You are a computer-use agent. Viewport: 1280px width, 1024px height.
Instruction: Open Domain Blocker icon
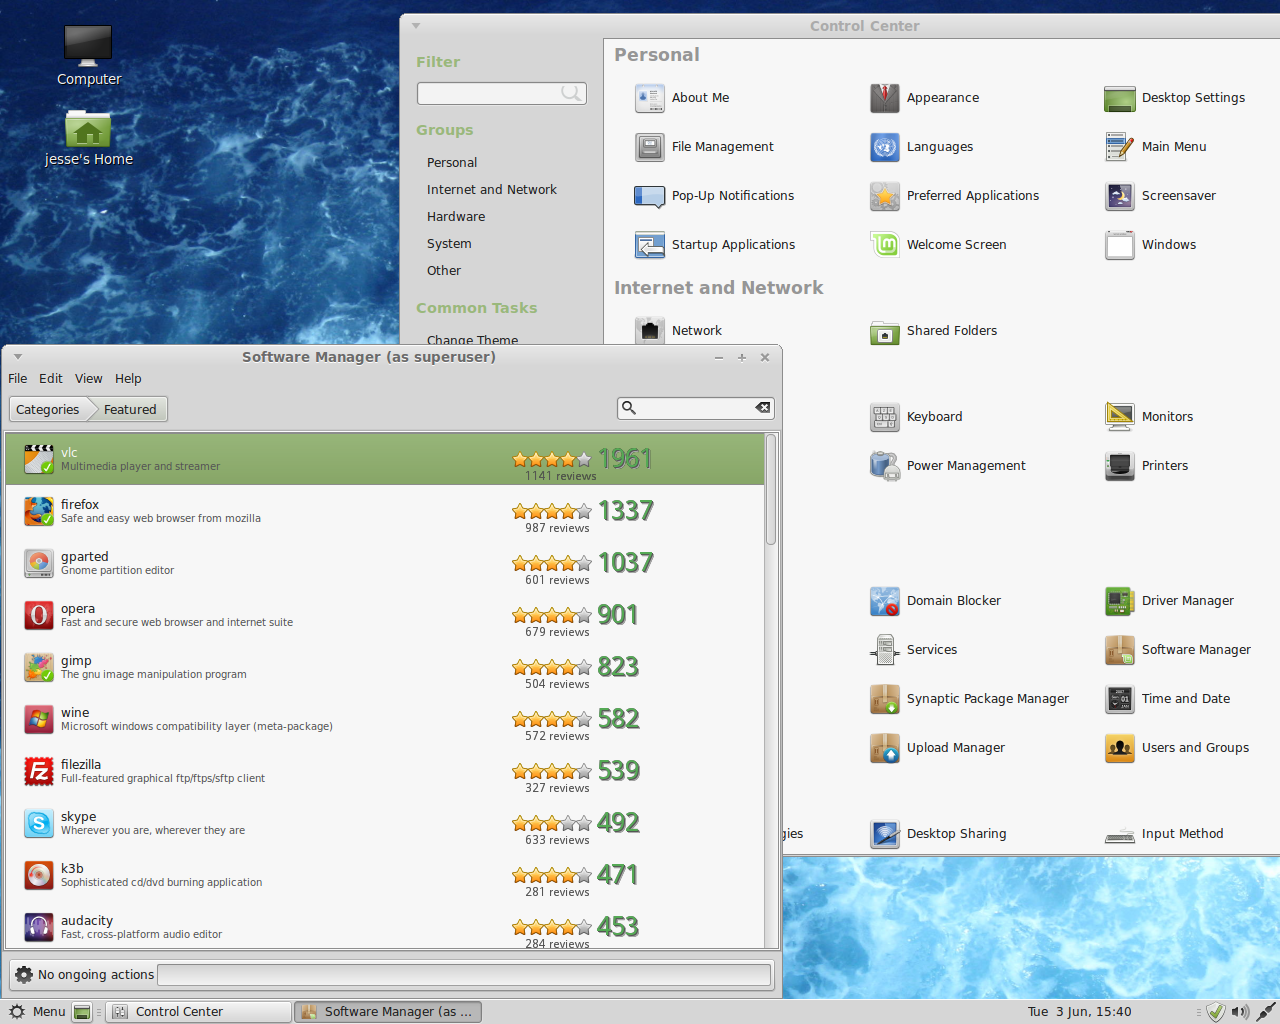[885, 601]
